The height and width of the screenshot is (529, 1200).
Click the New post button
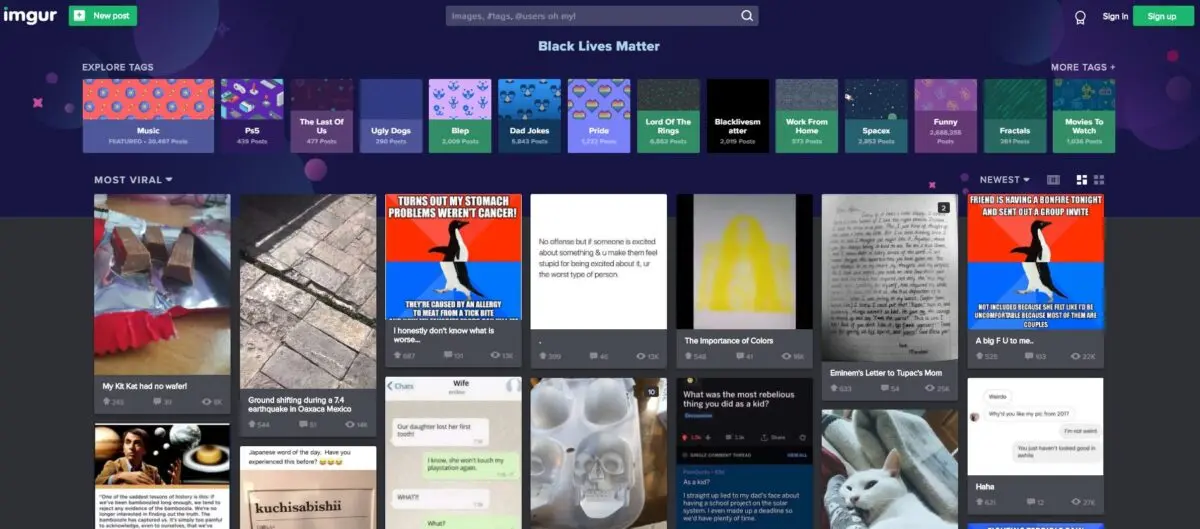click(103, 16)
